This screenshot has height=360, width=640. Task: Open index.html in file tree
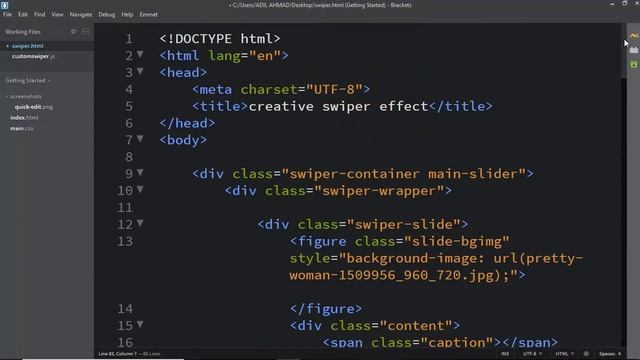(24, 118)
